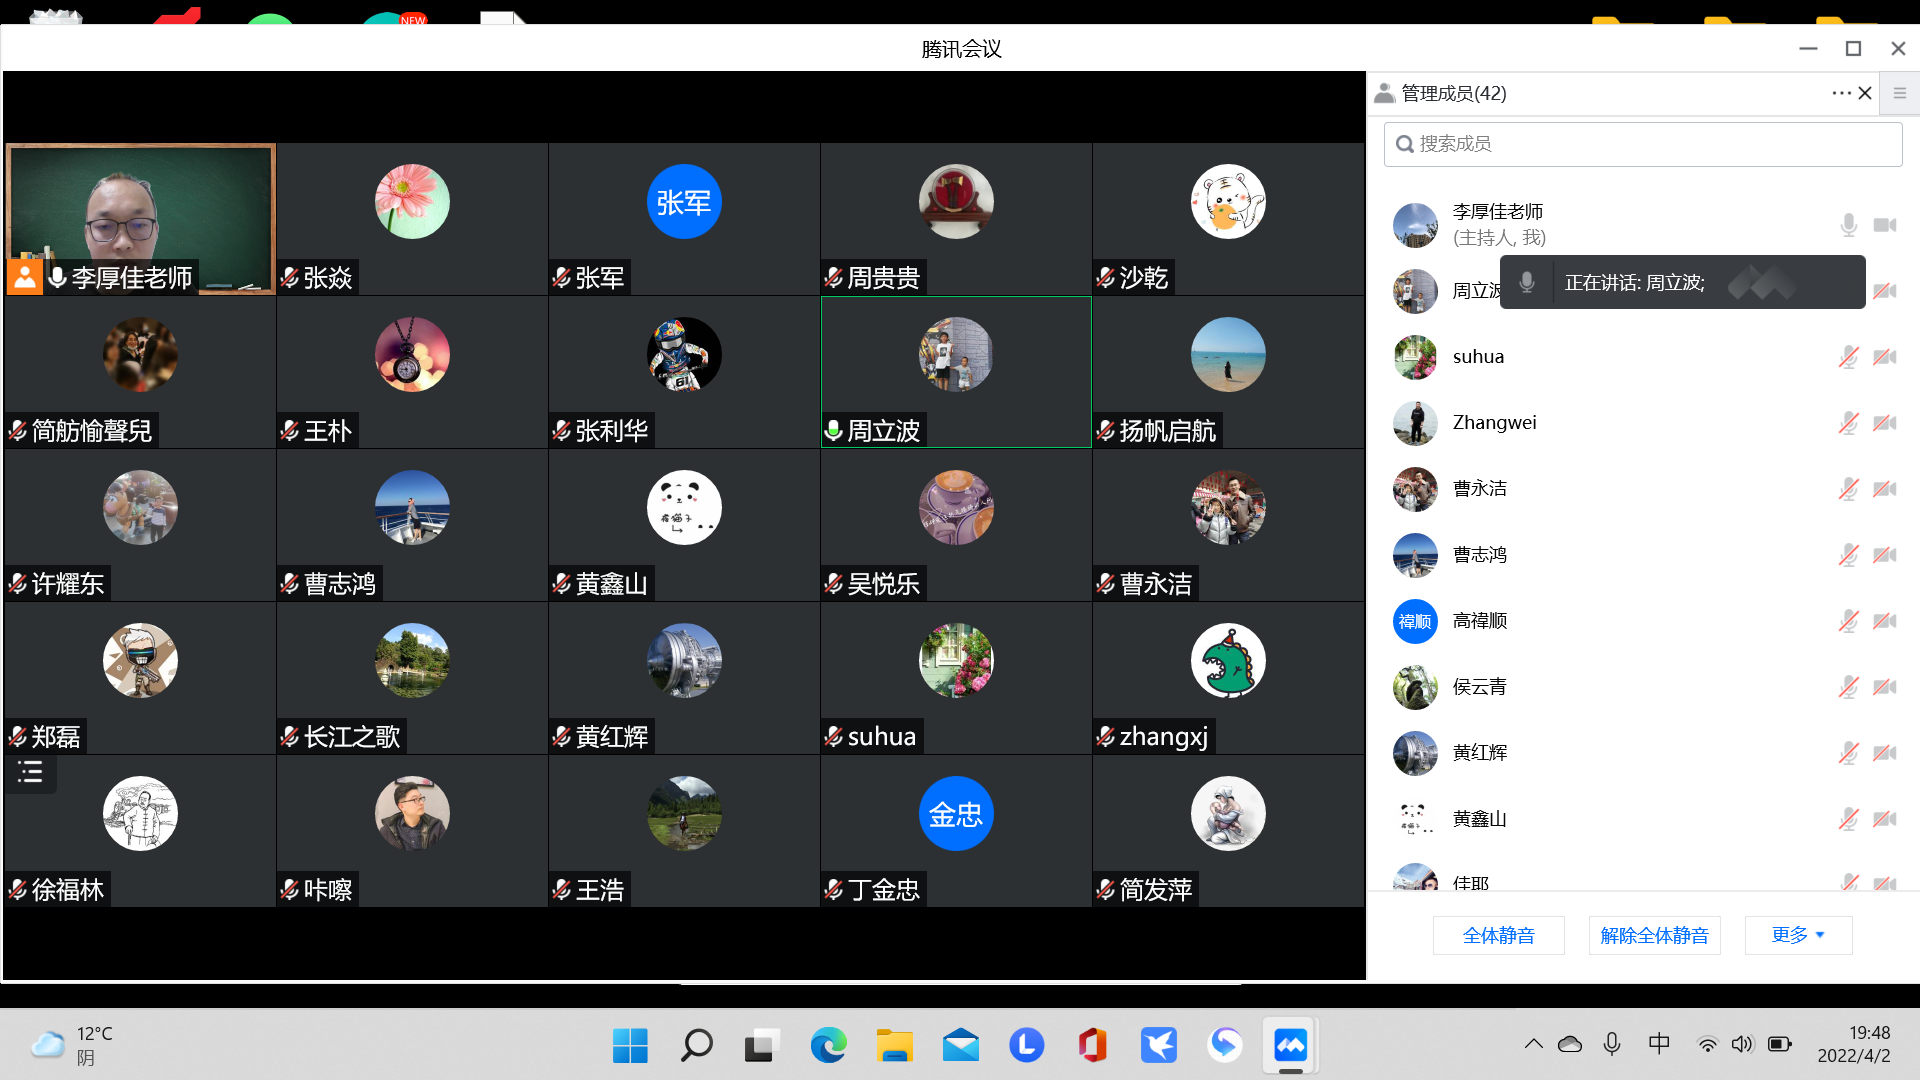Open Microsoft Edge from taskbar

coord(828,1046)
